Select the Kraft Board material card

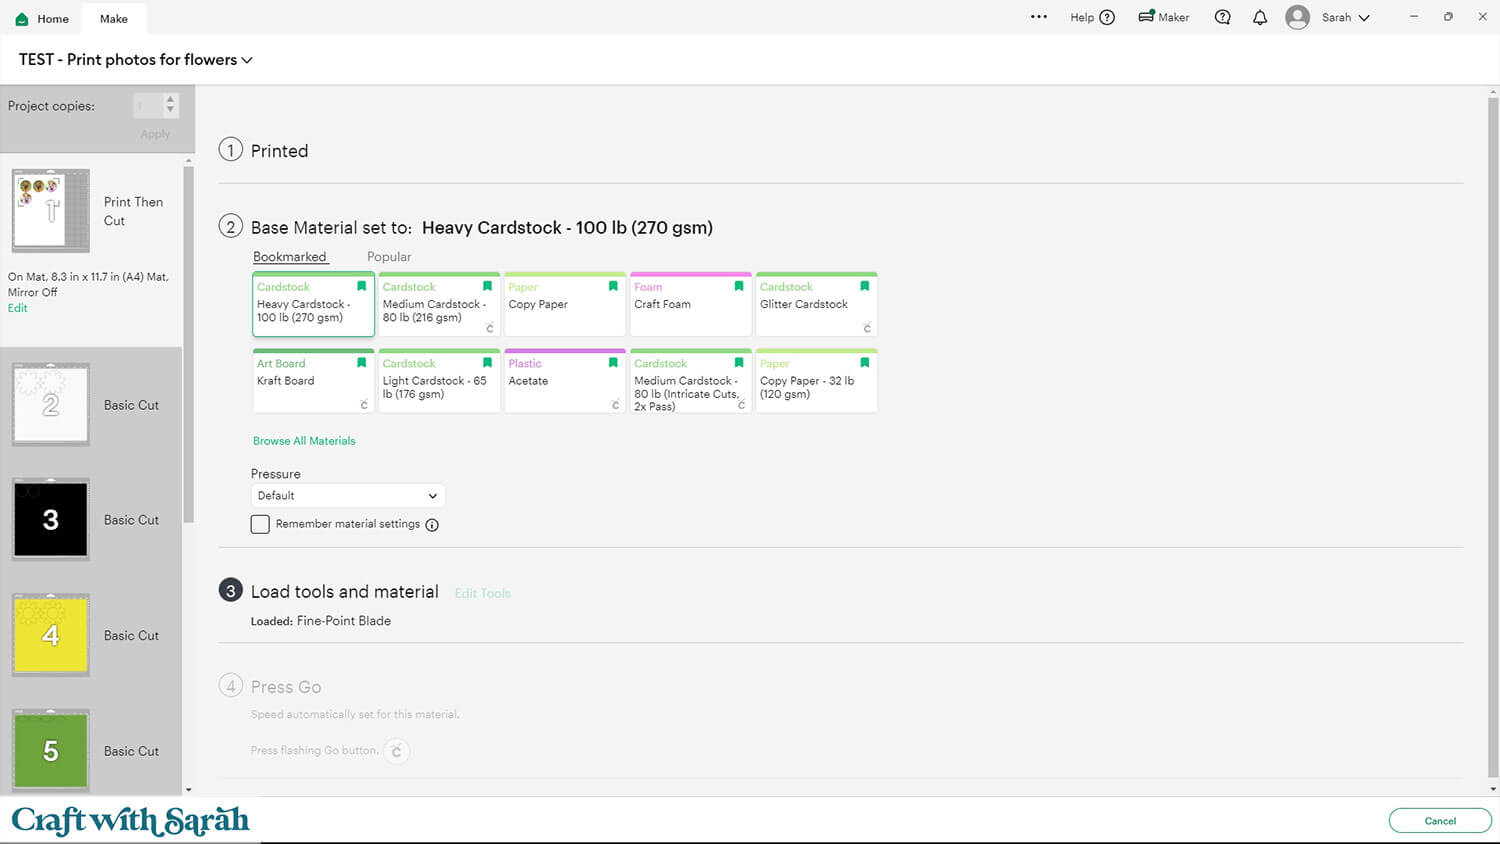(x=314, y=381)
